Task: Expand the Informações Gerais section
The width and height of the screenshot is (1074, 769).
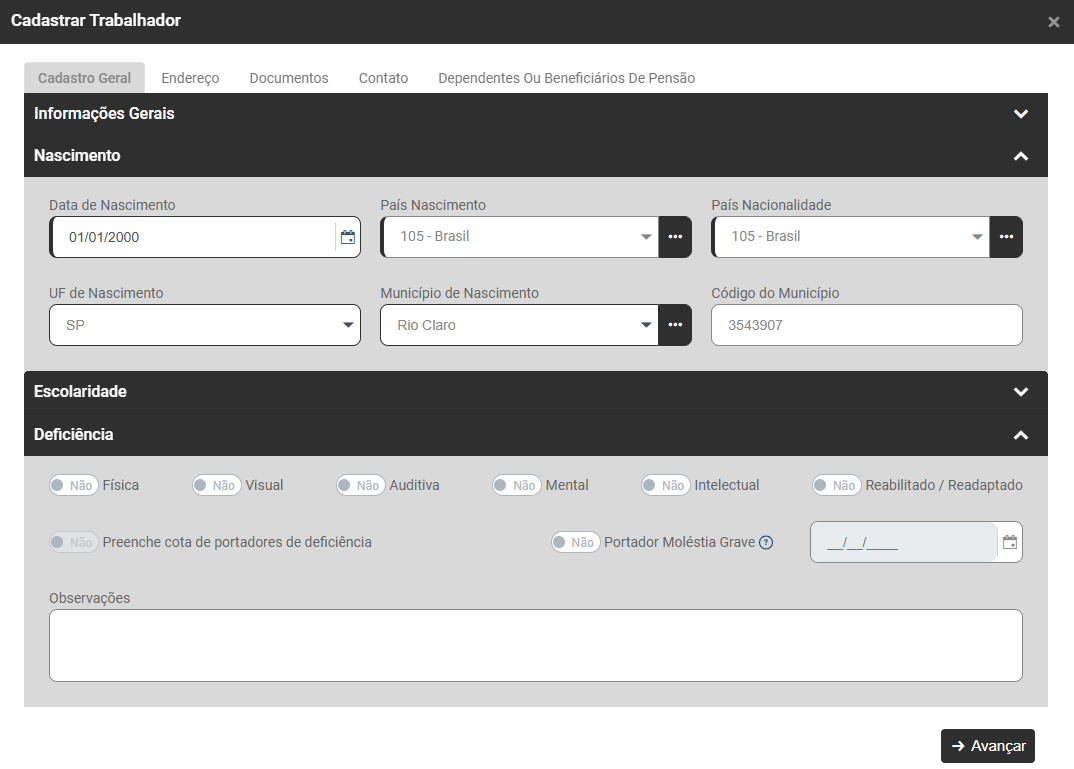Action: point(1020,114)
